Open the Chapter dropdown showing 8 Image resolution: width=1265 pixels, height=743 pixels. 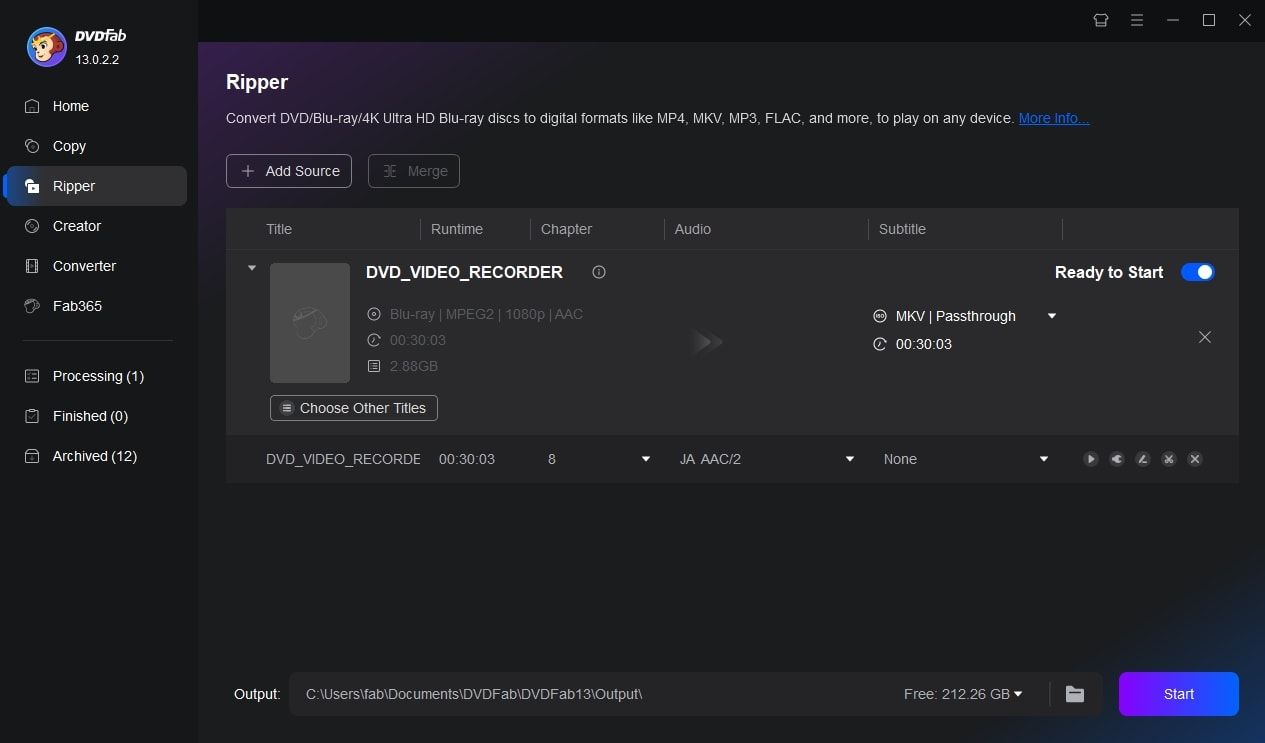click(x=646, y=459)
